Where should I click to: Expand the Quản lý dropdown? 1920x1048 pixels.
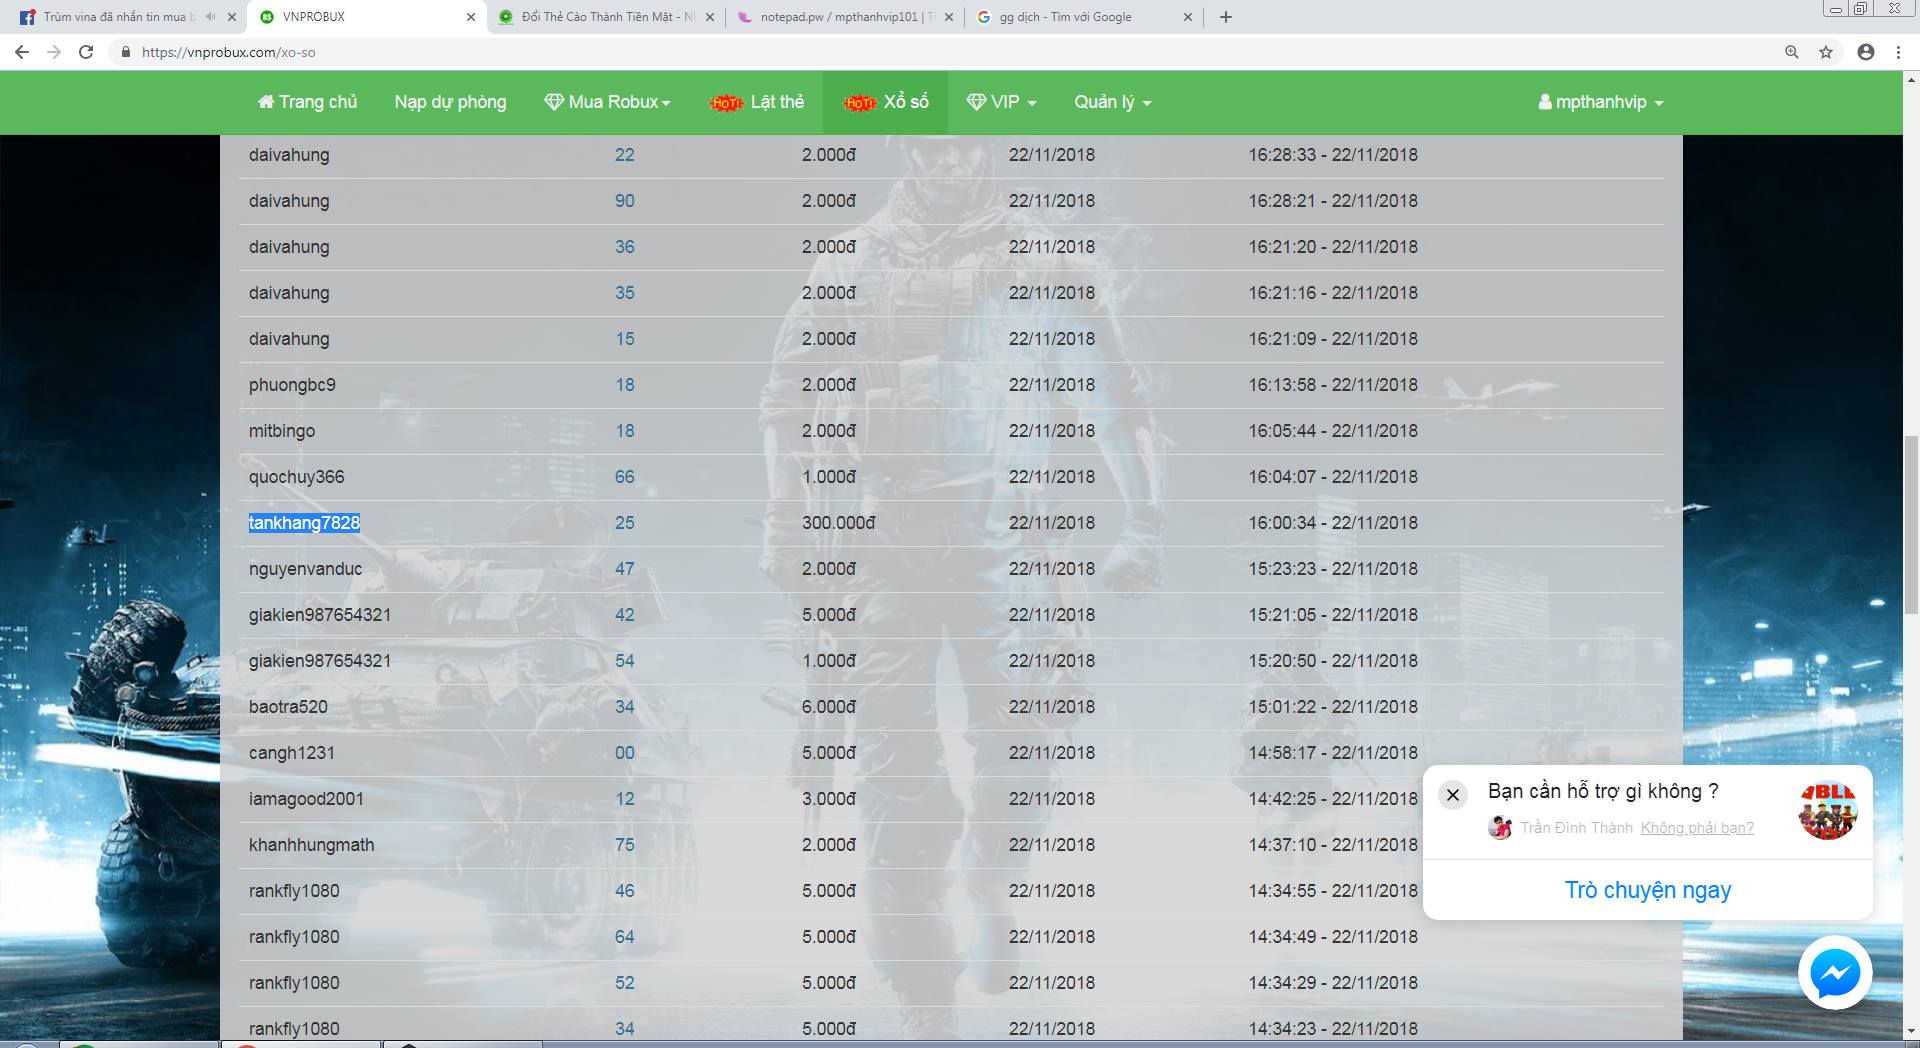click(x=1112, y=102)
